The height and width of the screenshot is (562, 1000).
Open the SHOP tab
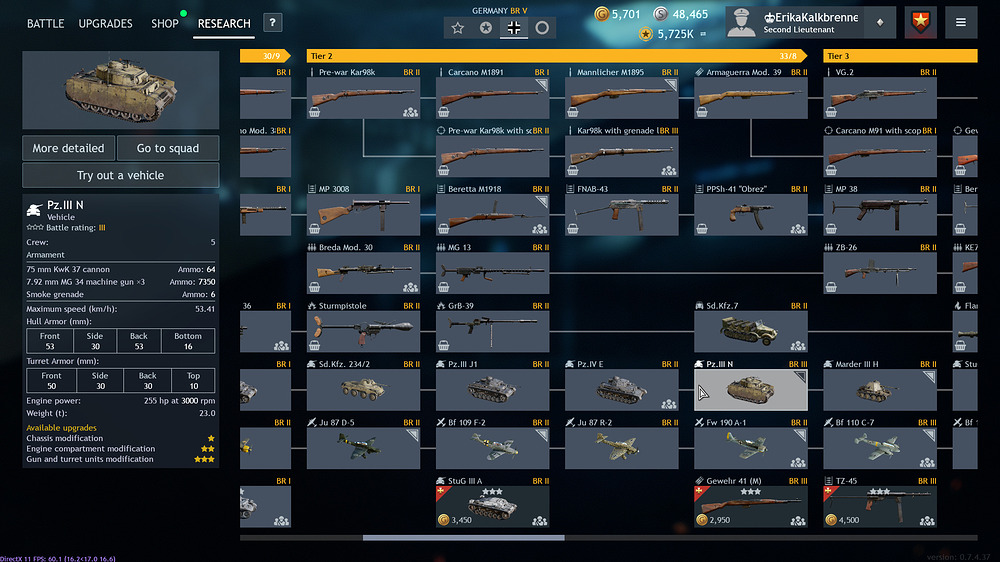(165, 24)
